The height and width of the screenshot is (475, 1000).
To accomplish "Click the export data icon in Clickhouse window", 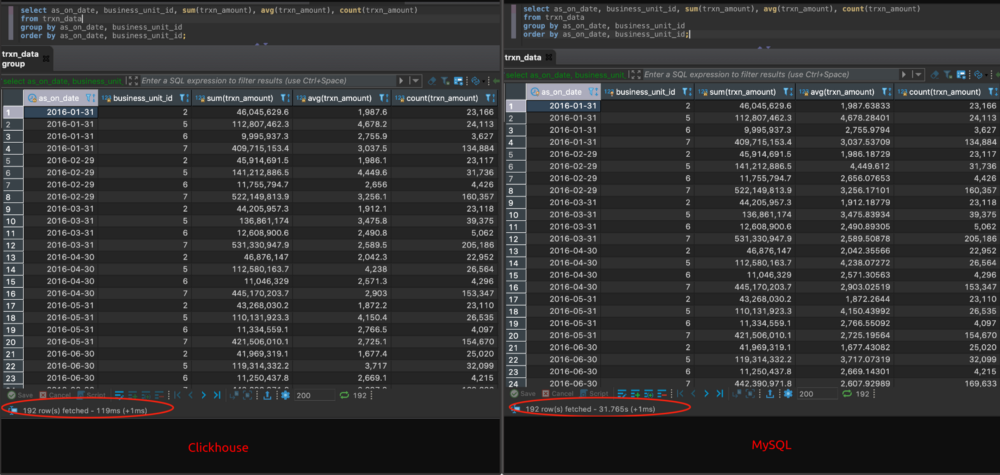I will 267,395.
